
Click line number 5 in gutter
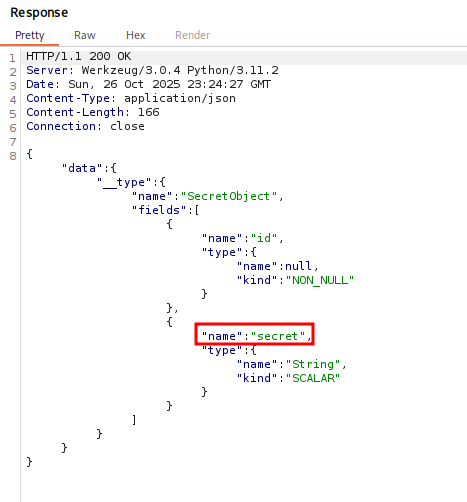(x=13, y=114)
